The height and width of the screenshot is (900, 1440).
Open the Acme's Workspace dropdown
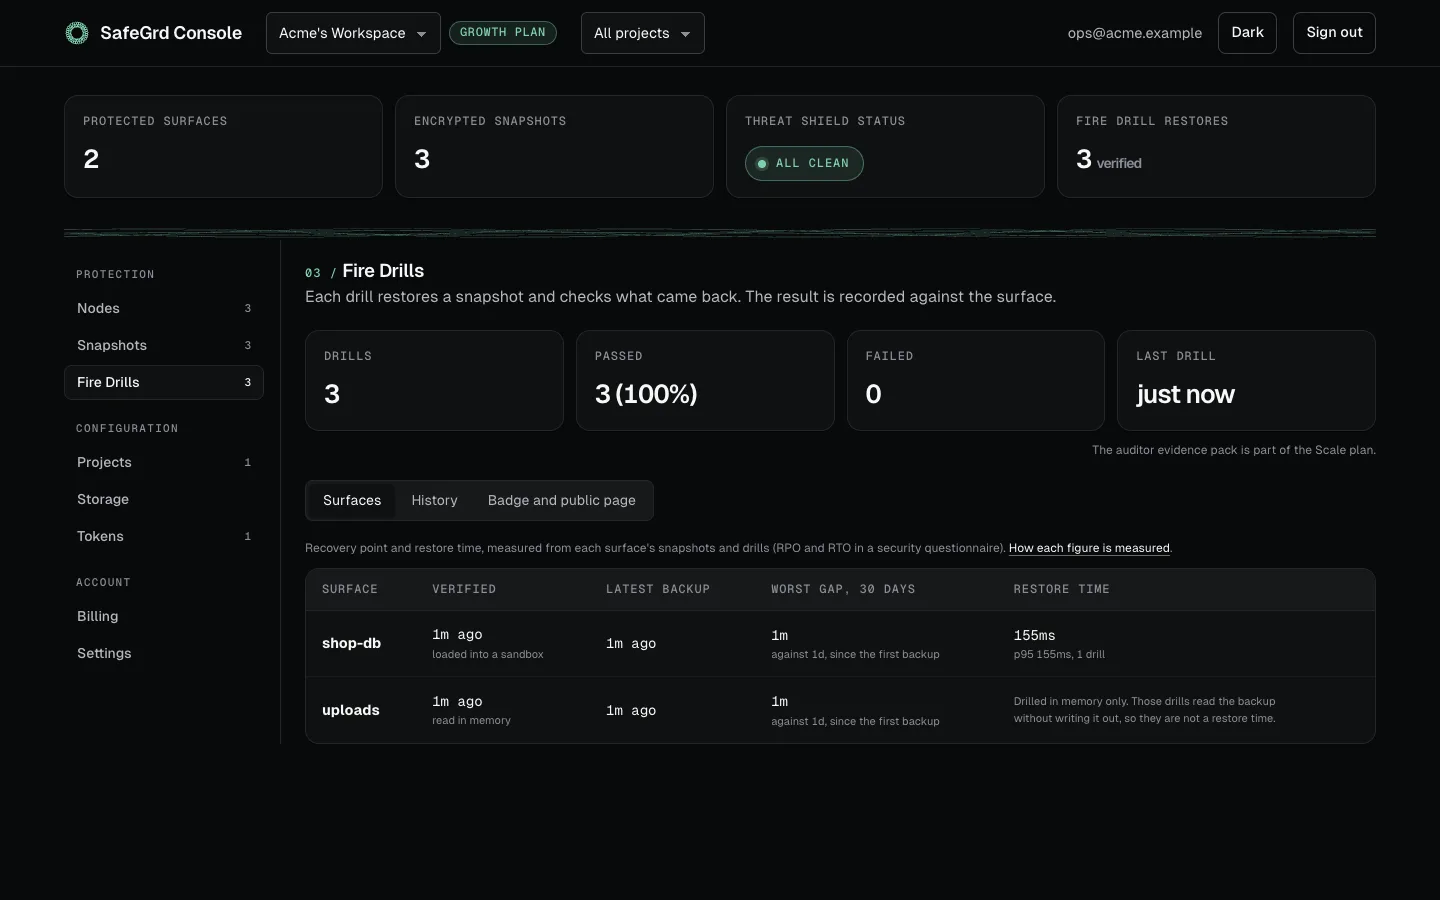[x=353, y=33]
